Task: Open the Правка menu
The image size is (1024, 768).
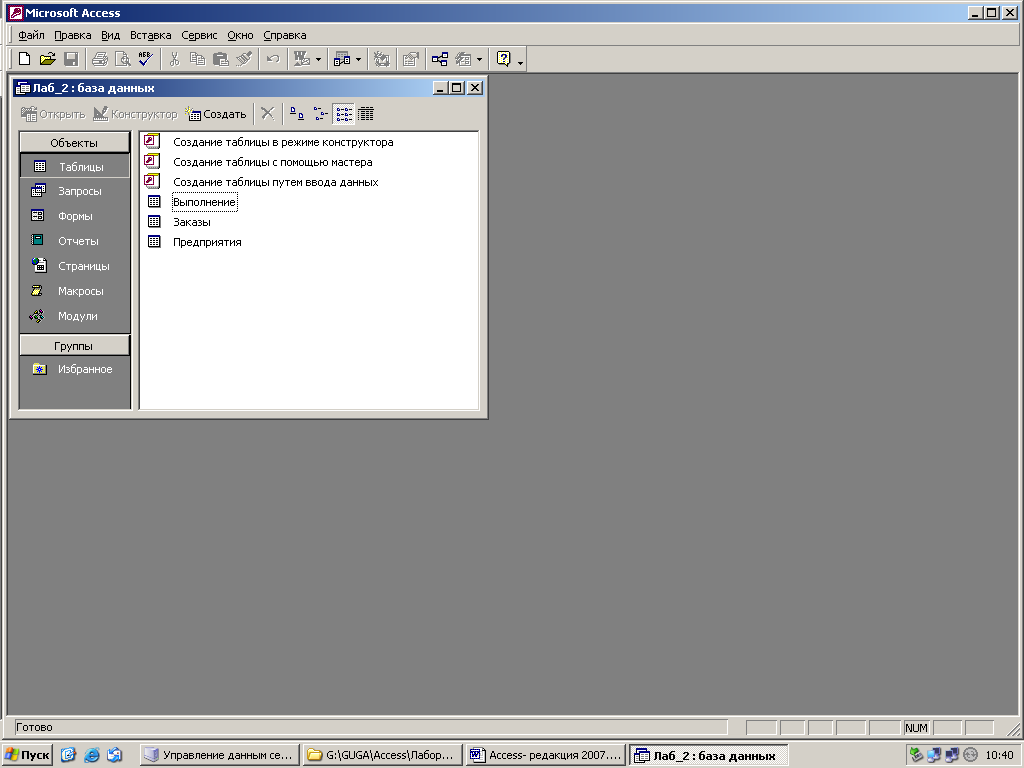Action: pos(72,35)
